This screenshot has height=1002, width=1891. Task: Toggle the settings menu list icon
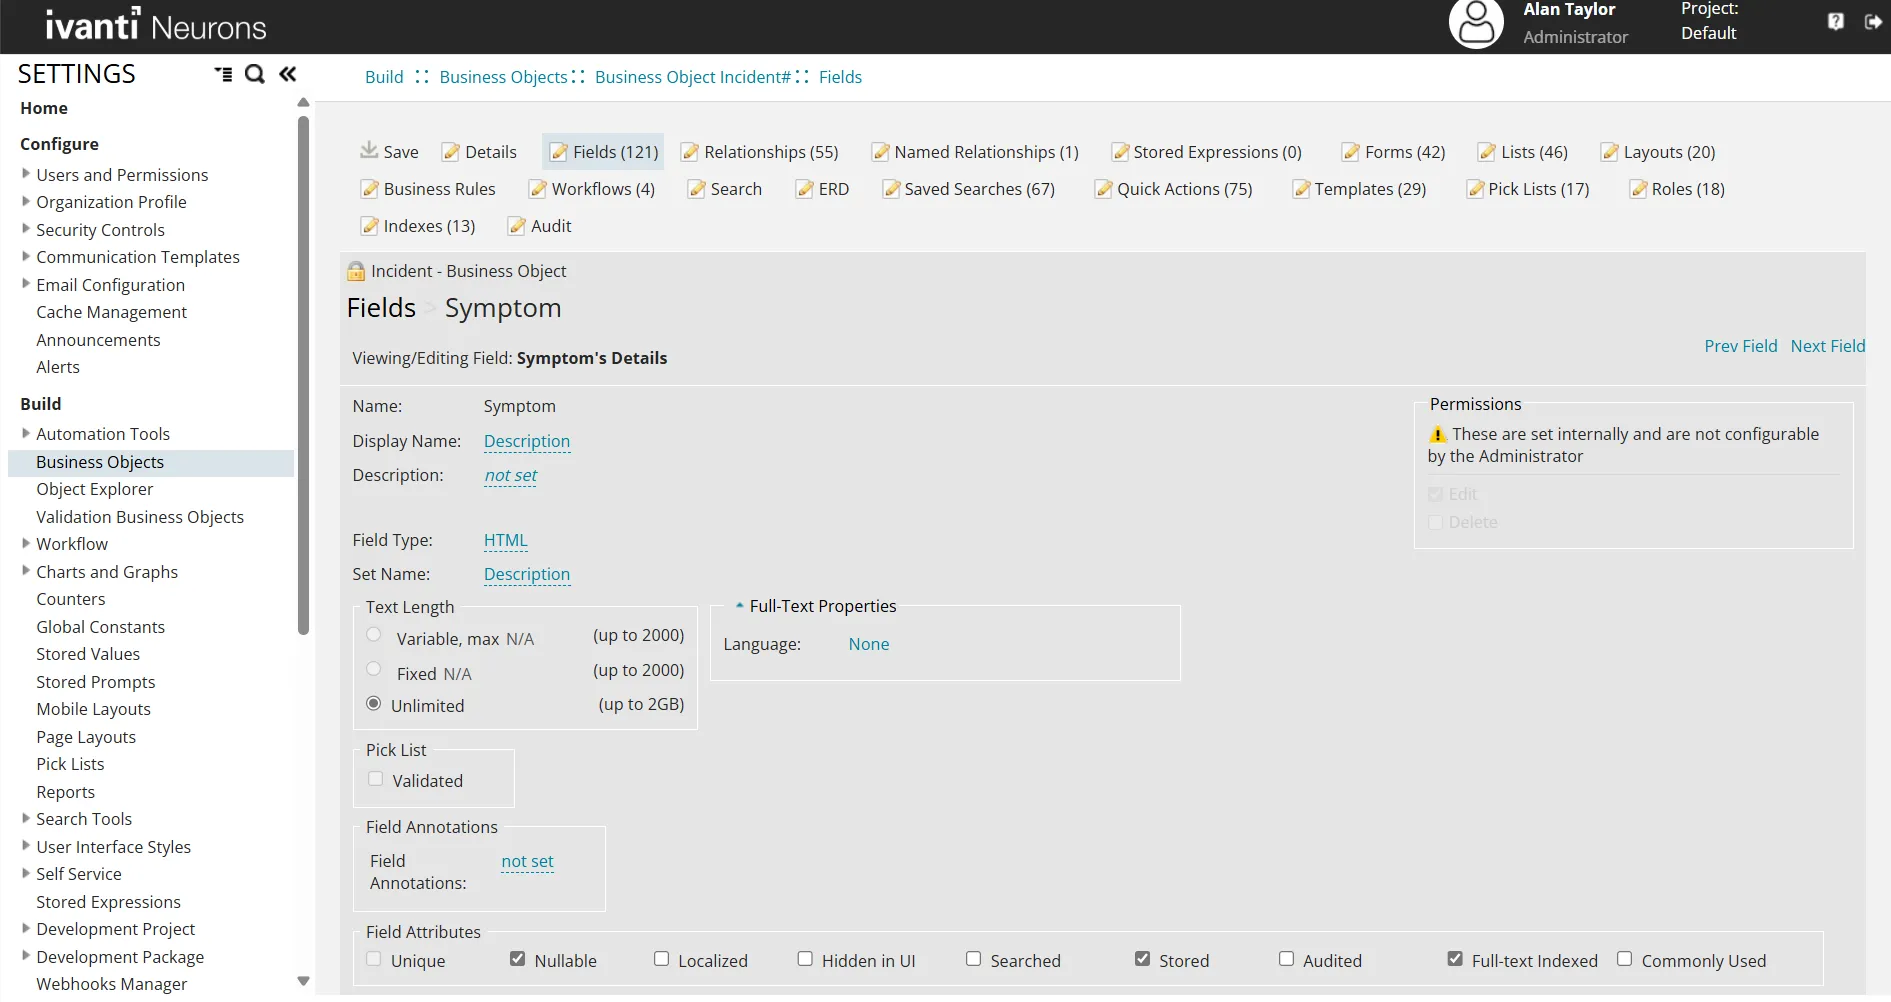[223, 74]
